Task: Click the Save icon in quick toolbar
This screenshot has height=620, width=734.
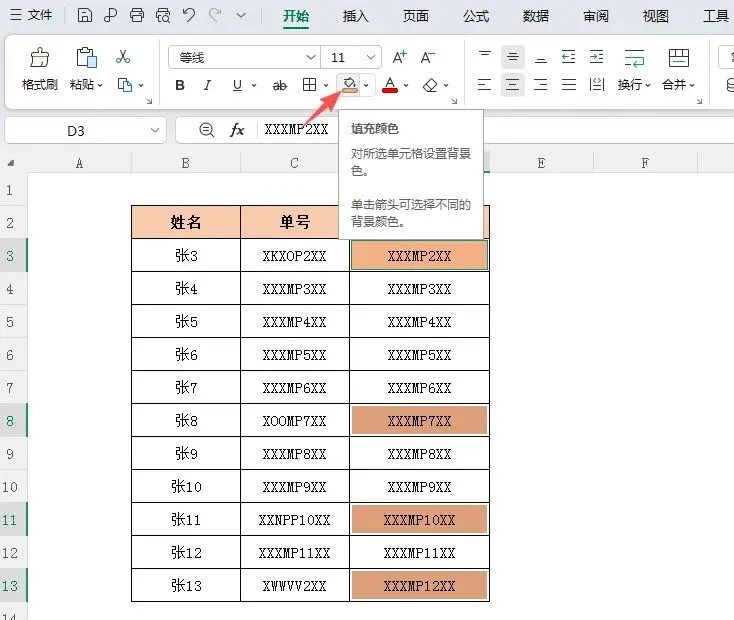Action: tap(85, 15)
